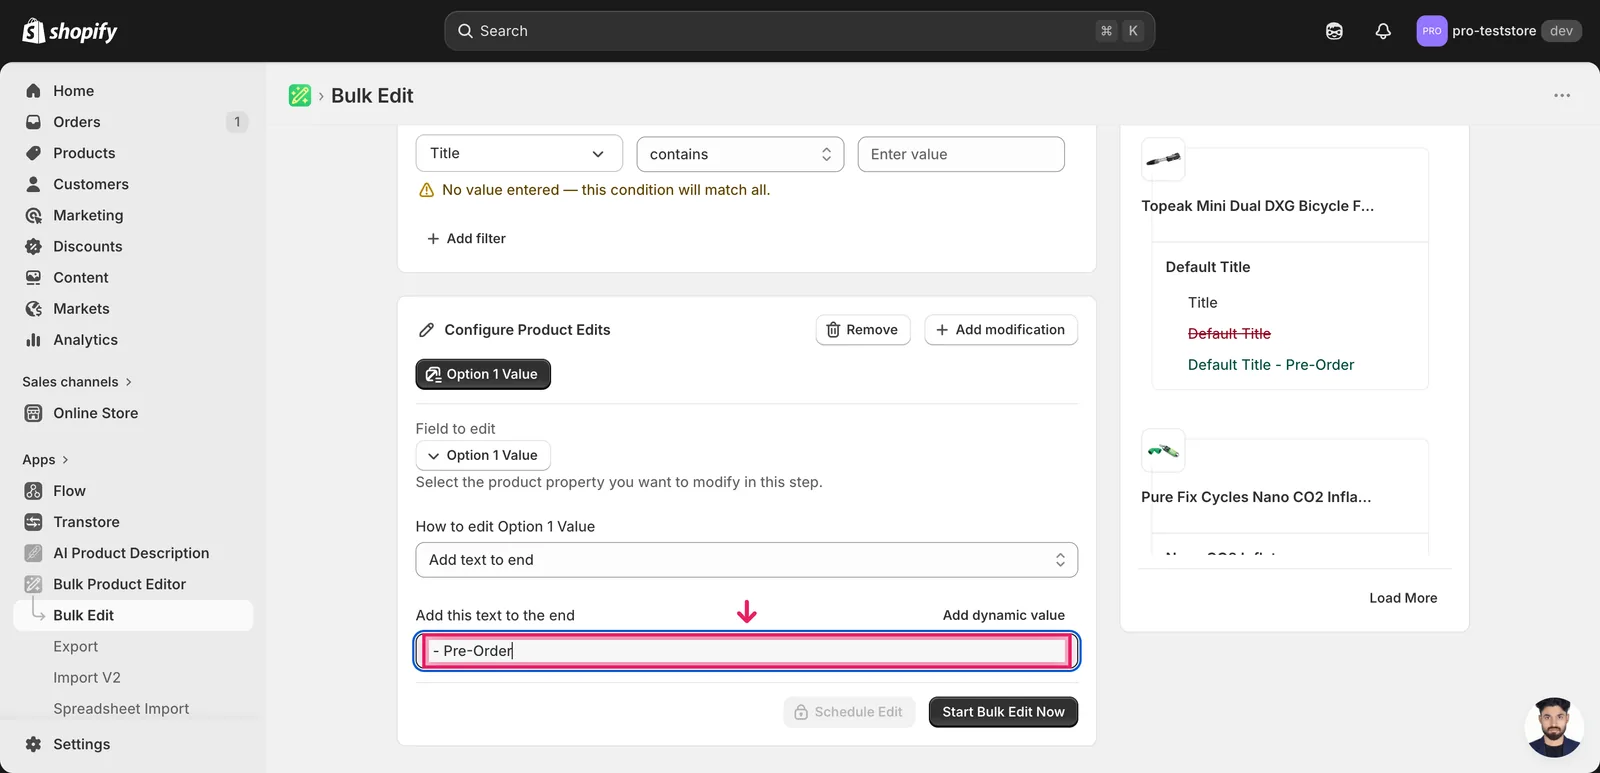Click Add filter
The image size is (1600, 773).
[466, 238]
